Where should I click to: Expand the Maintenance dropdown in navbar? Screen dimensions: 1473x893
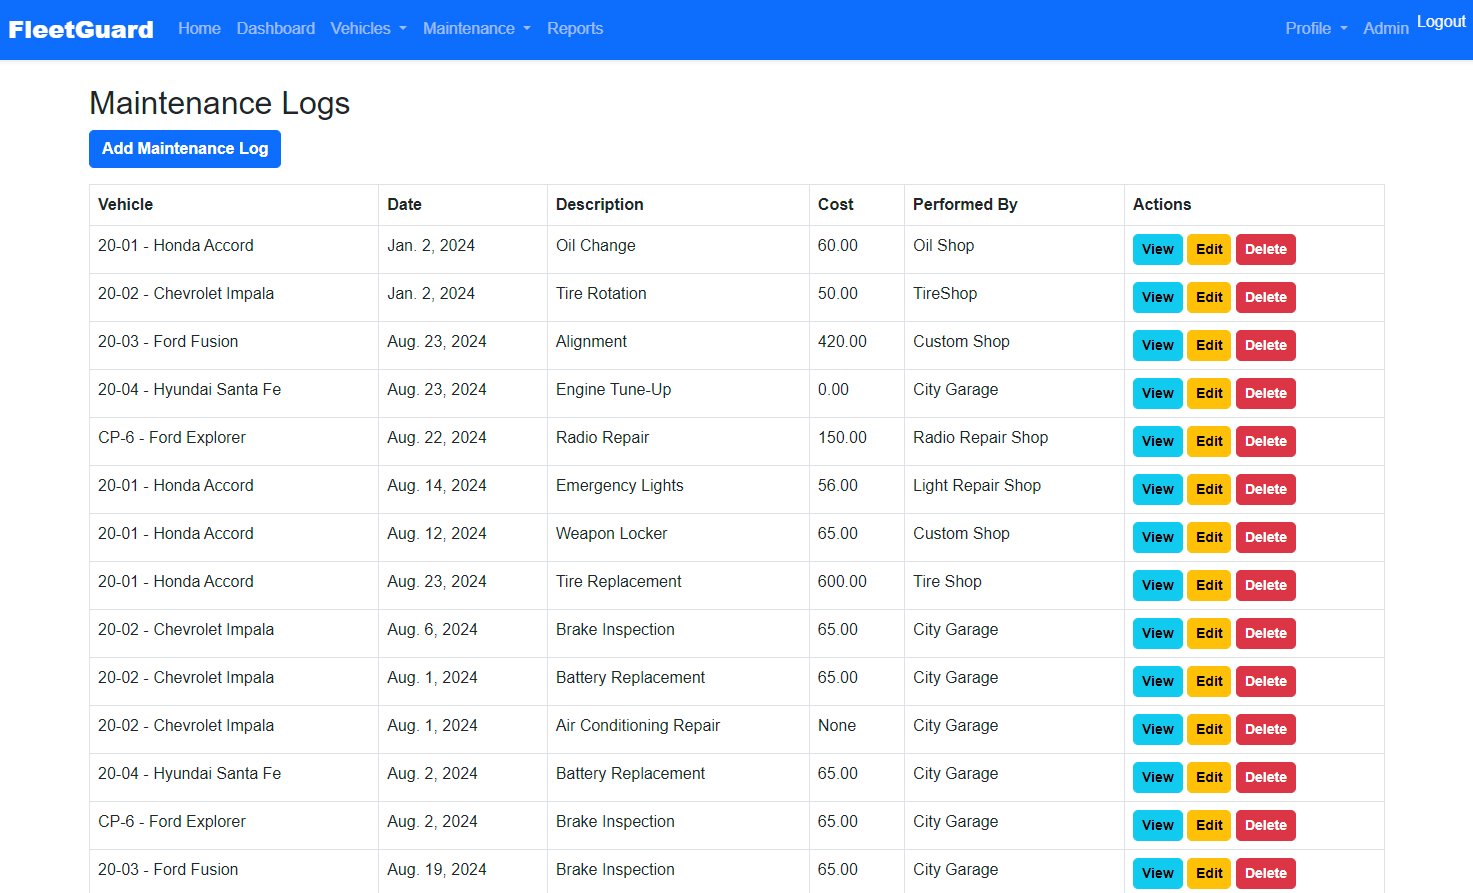click(x=476, y=29)
